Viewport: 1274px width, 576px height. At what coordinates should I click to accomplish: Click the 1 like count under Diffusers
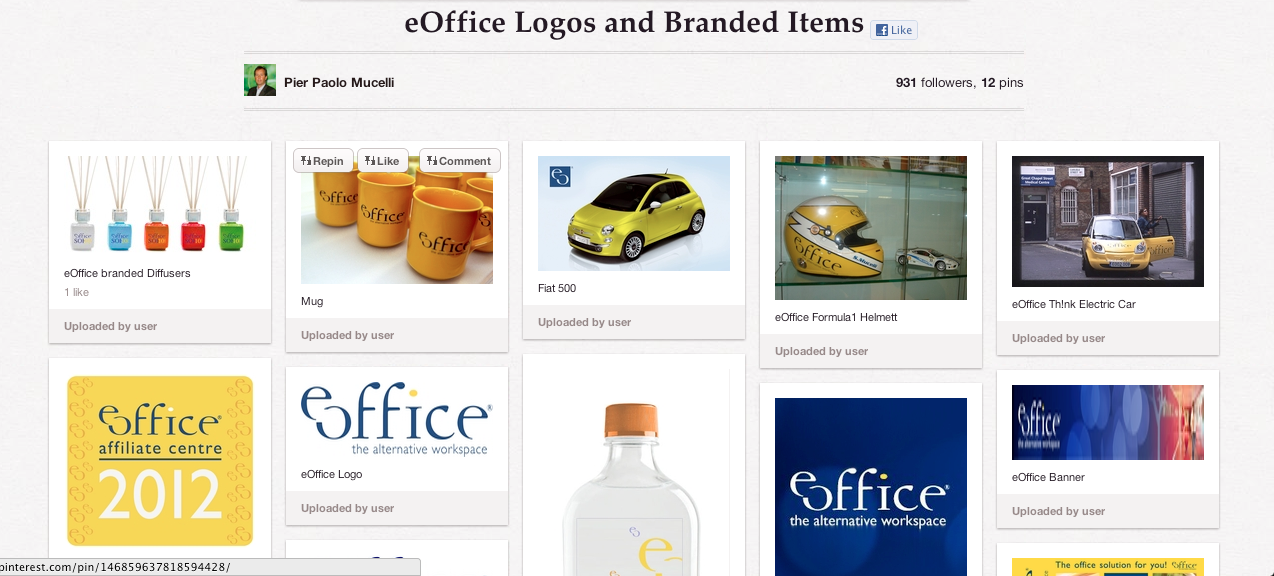(x=76, y=292)
